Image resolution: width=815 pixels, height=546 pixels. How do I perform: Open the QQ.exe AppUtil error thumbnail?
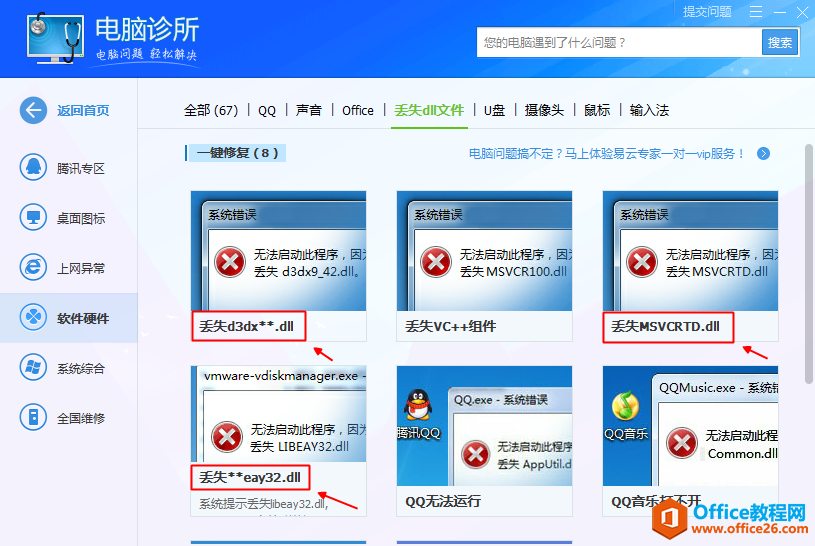484,426
